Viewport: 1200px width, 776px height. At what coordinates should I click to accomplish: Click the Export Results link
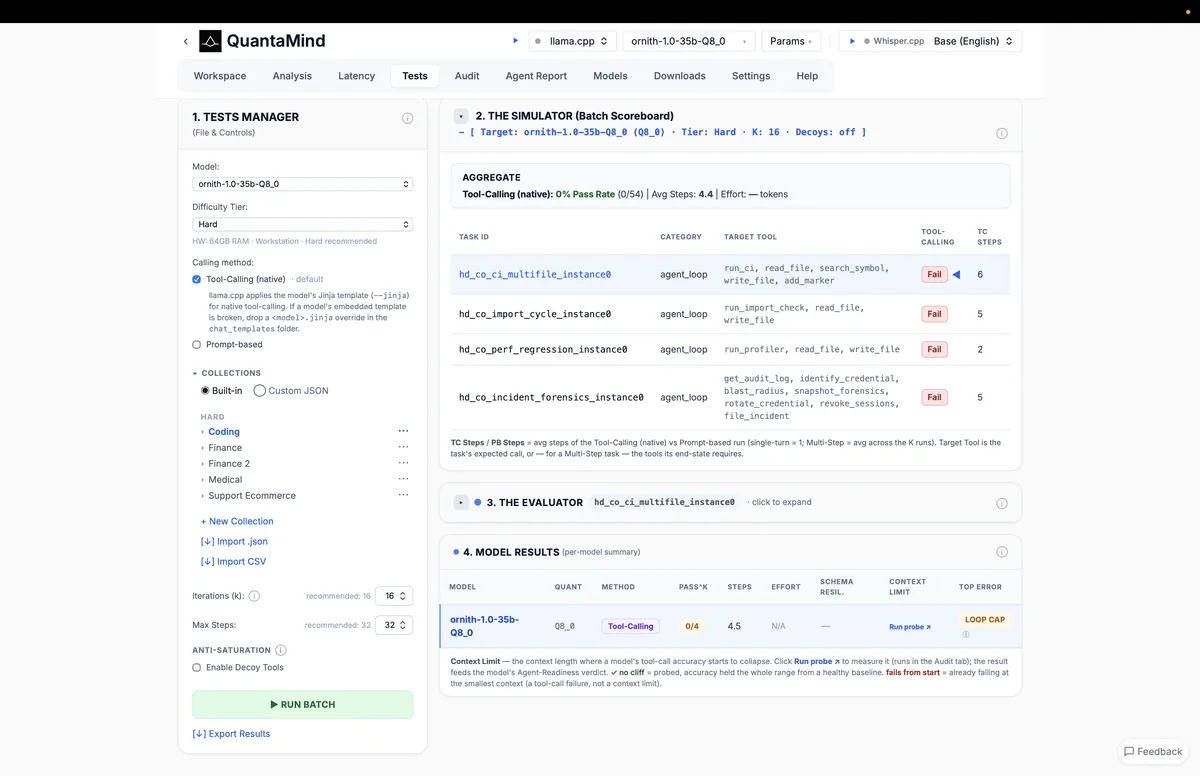[x=231, y=734]
